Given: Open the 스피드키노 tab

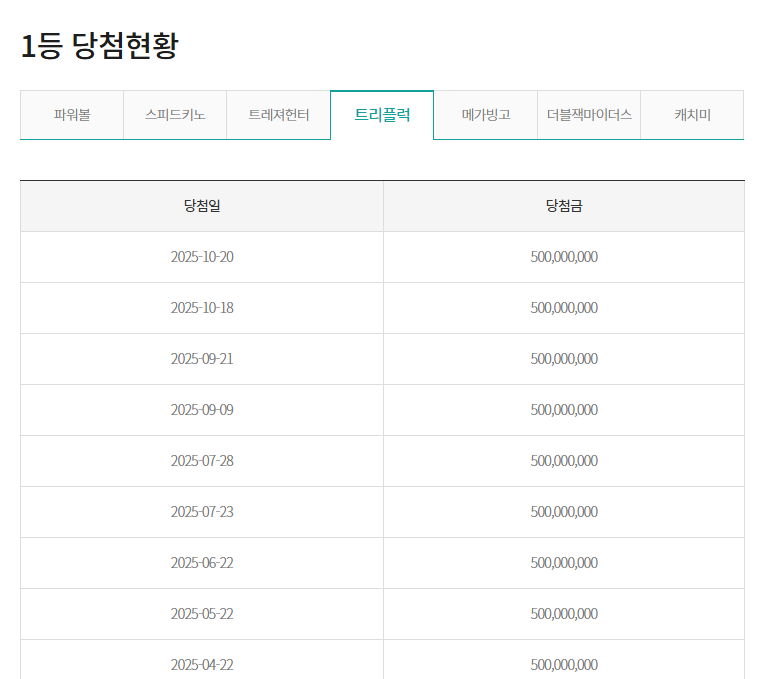Looking at the screenshot, I should [175, 115].
